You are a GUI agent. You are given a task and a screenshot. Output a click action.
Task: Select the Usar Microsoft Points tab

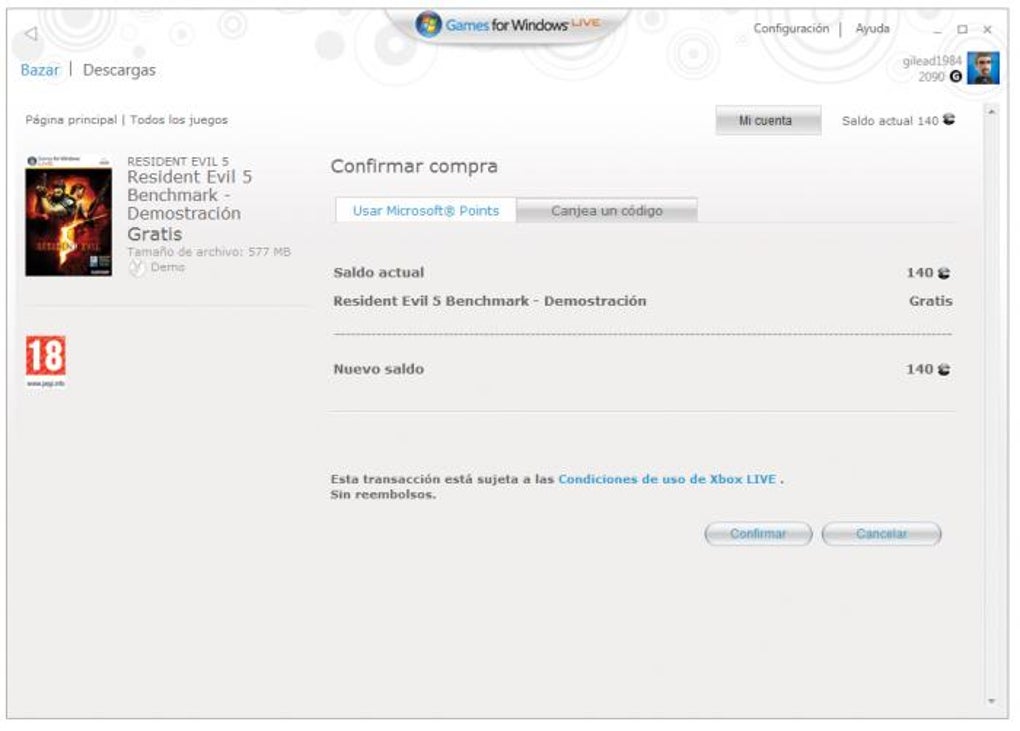point(426,211)
